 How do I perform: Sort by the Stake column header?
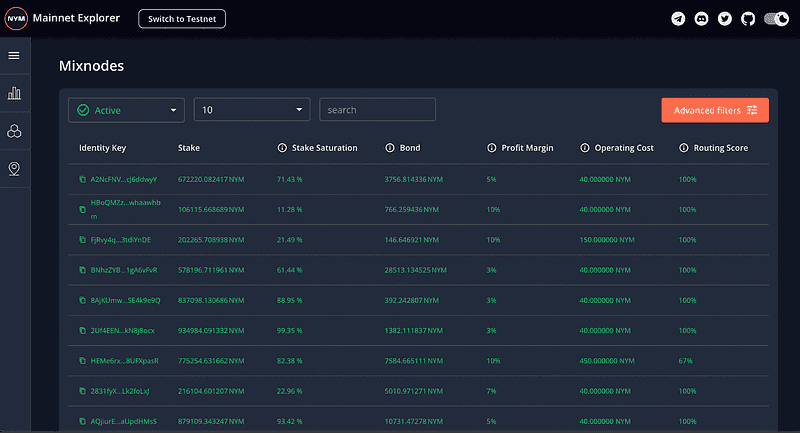(189, 148)
